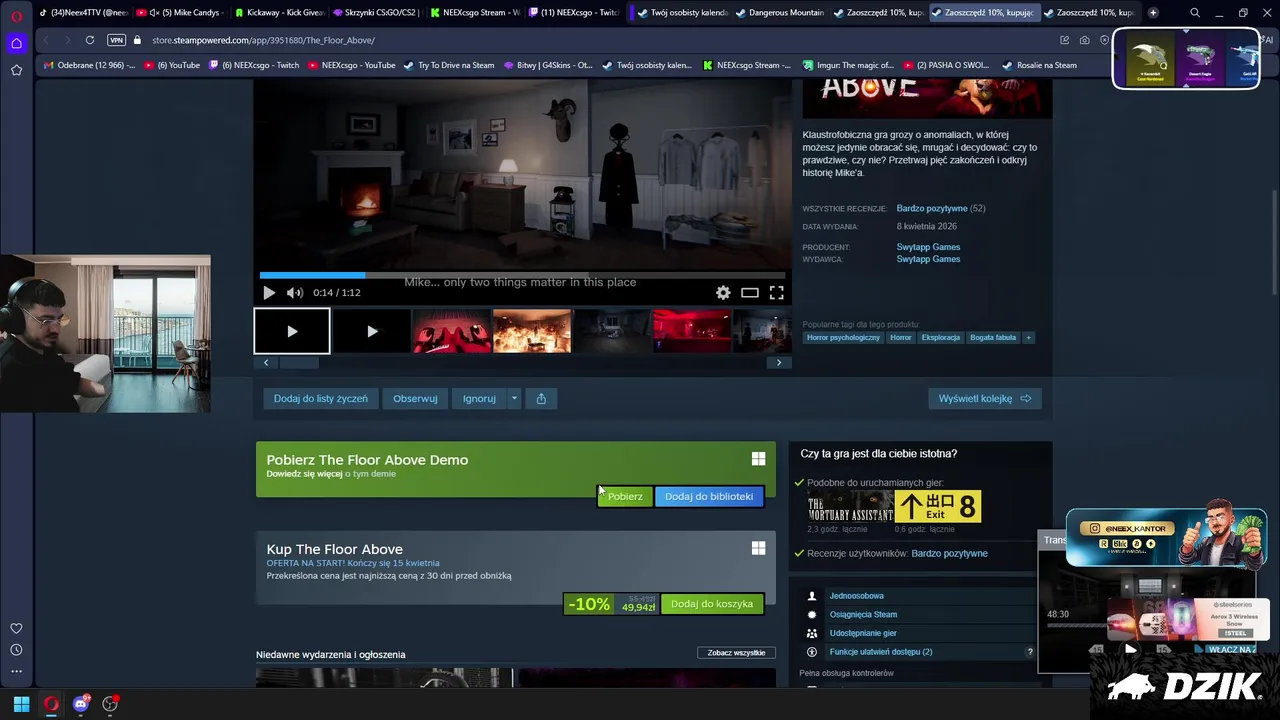This screenshot has width=1280, height=720.
Task: Go back with the browser back arrow
Action: tap(46, 40)
